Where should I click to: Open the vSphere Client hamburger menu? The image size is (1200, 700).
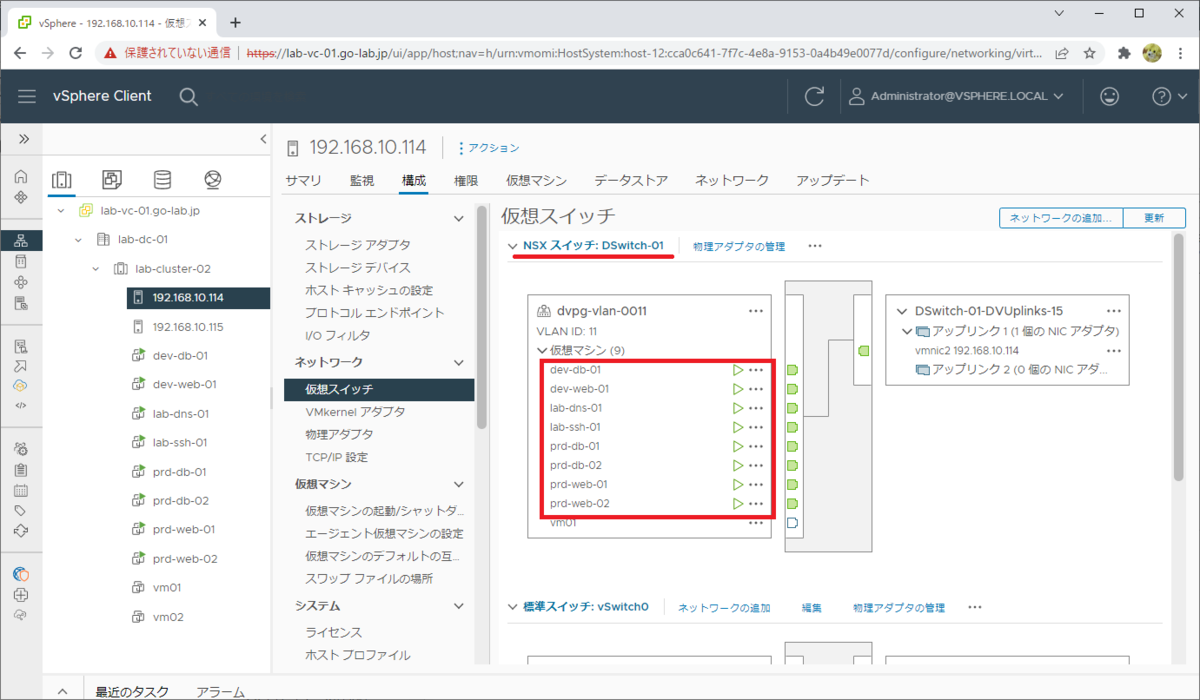point(27,96)
